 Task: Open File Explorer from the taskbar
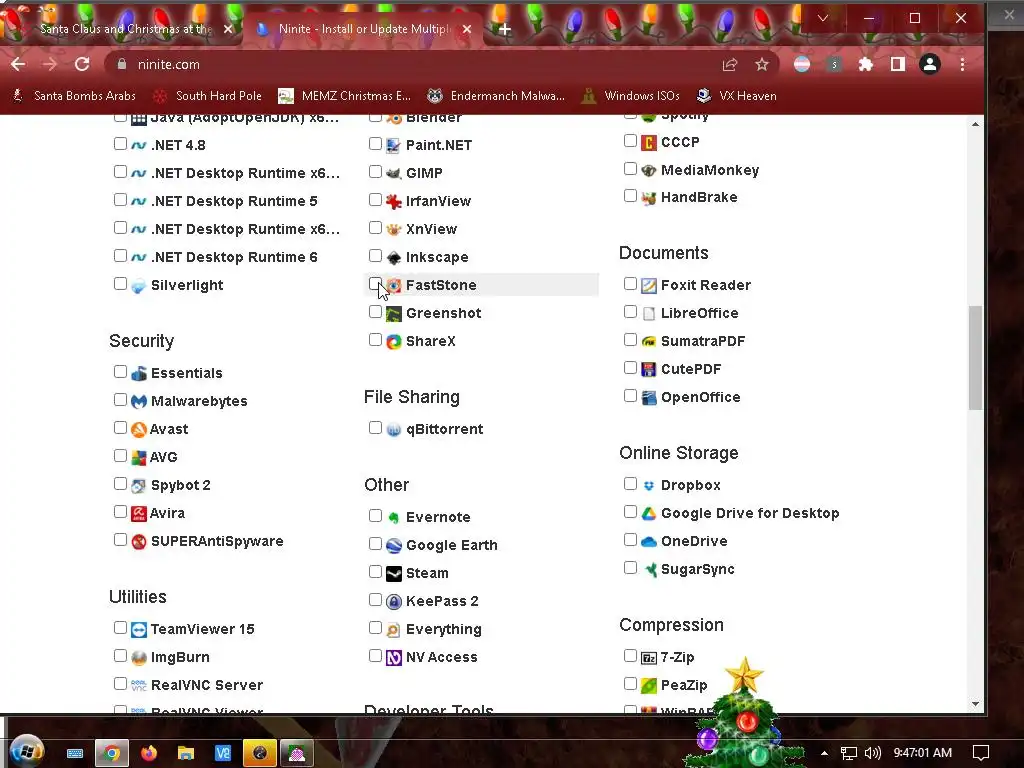coord(186,753)
